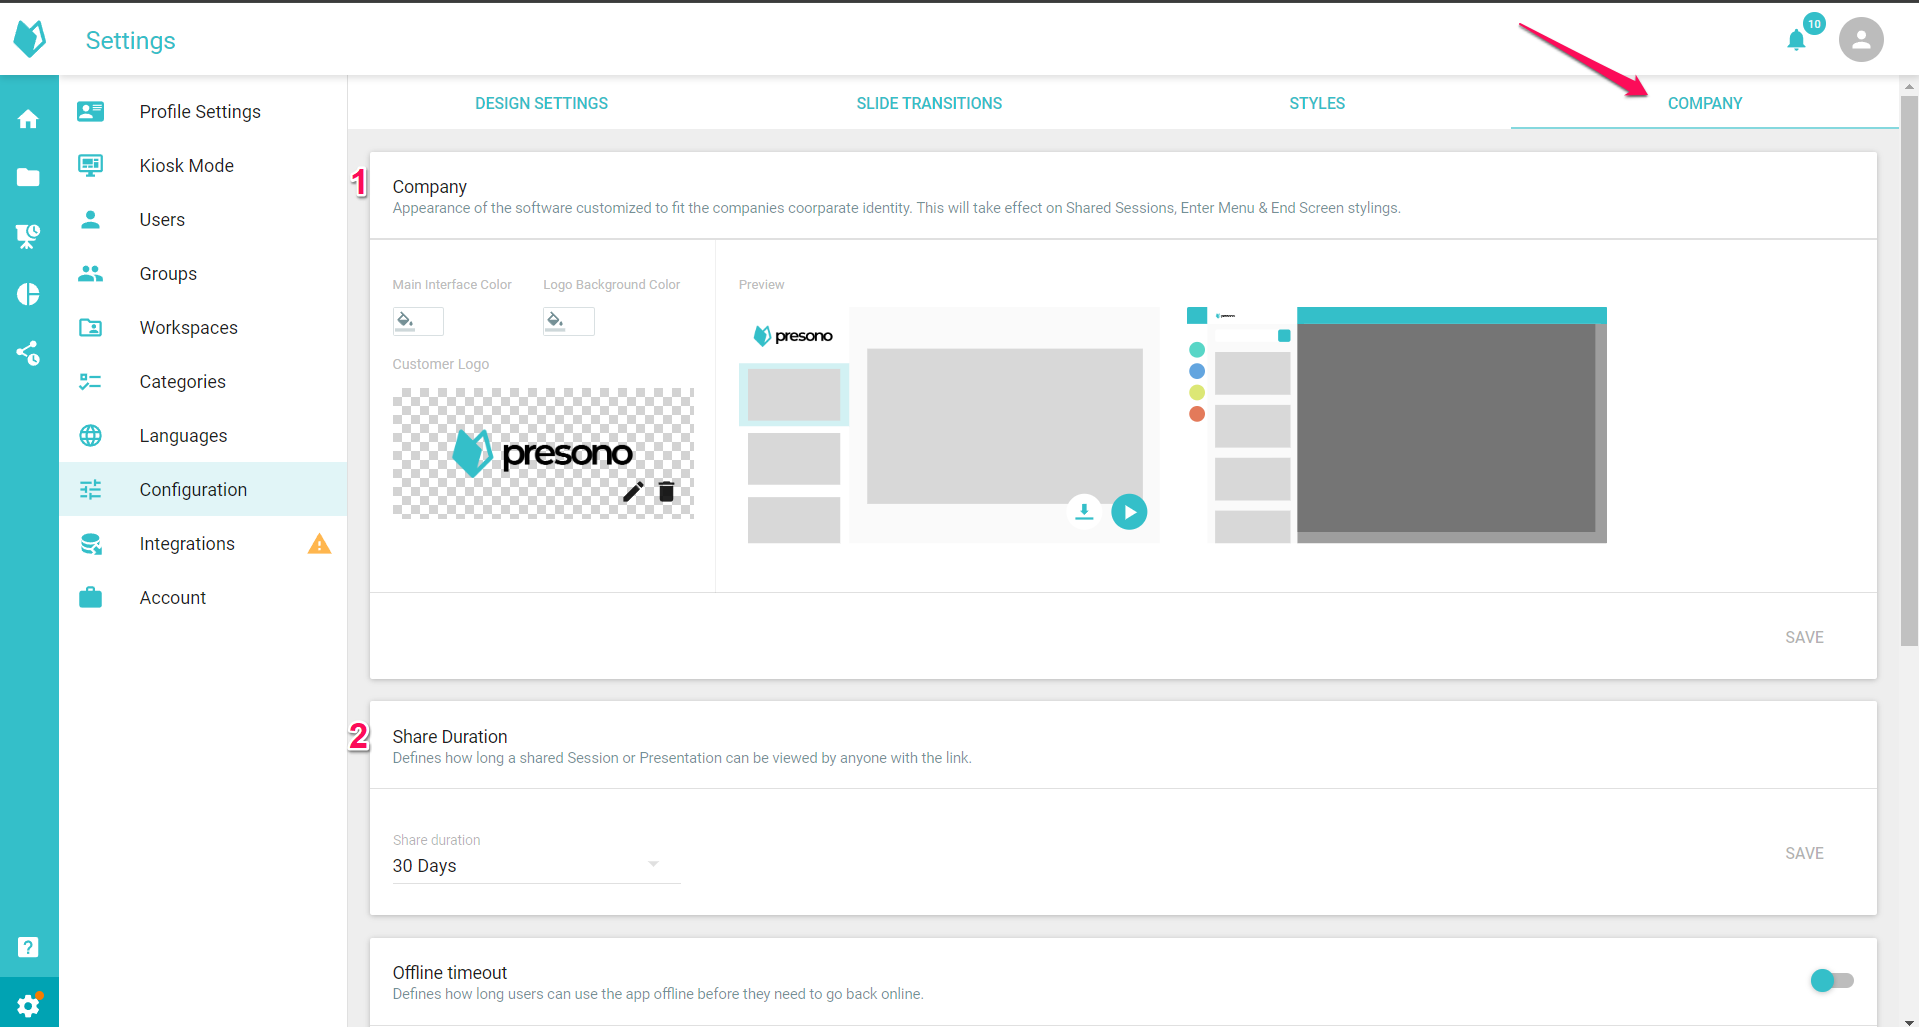The width and height of the screenshot is (1919, 1027).
Task: Click the Groups people icon
Action: click(91, 273)
